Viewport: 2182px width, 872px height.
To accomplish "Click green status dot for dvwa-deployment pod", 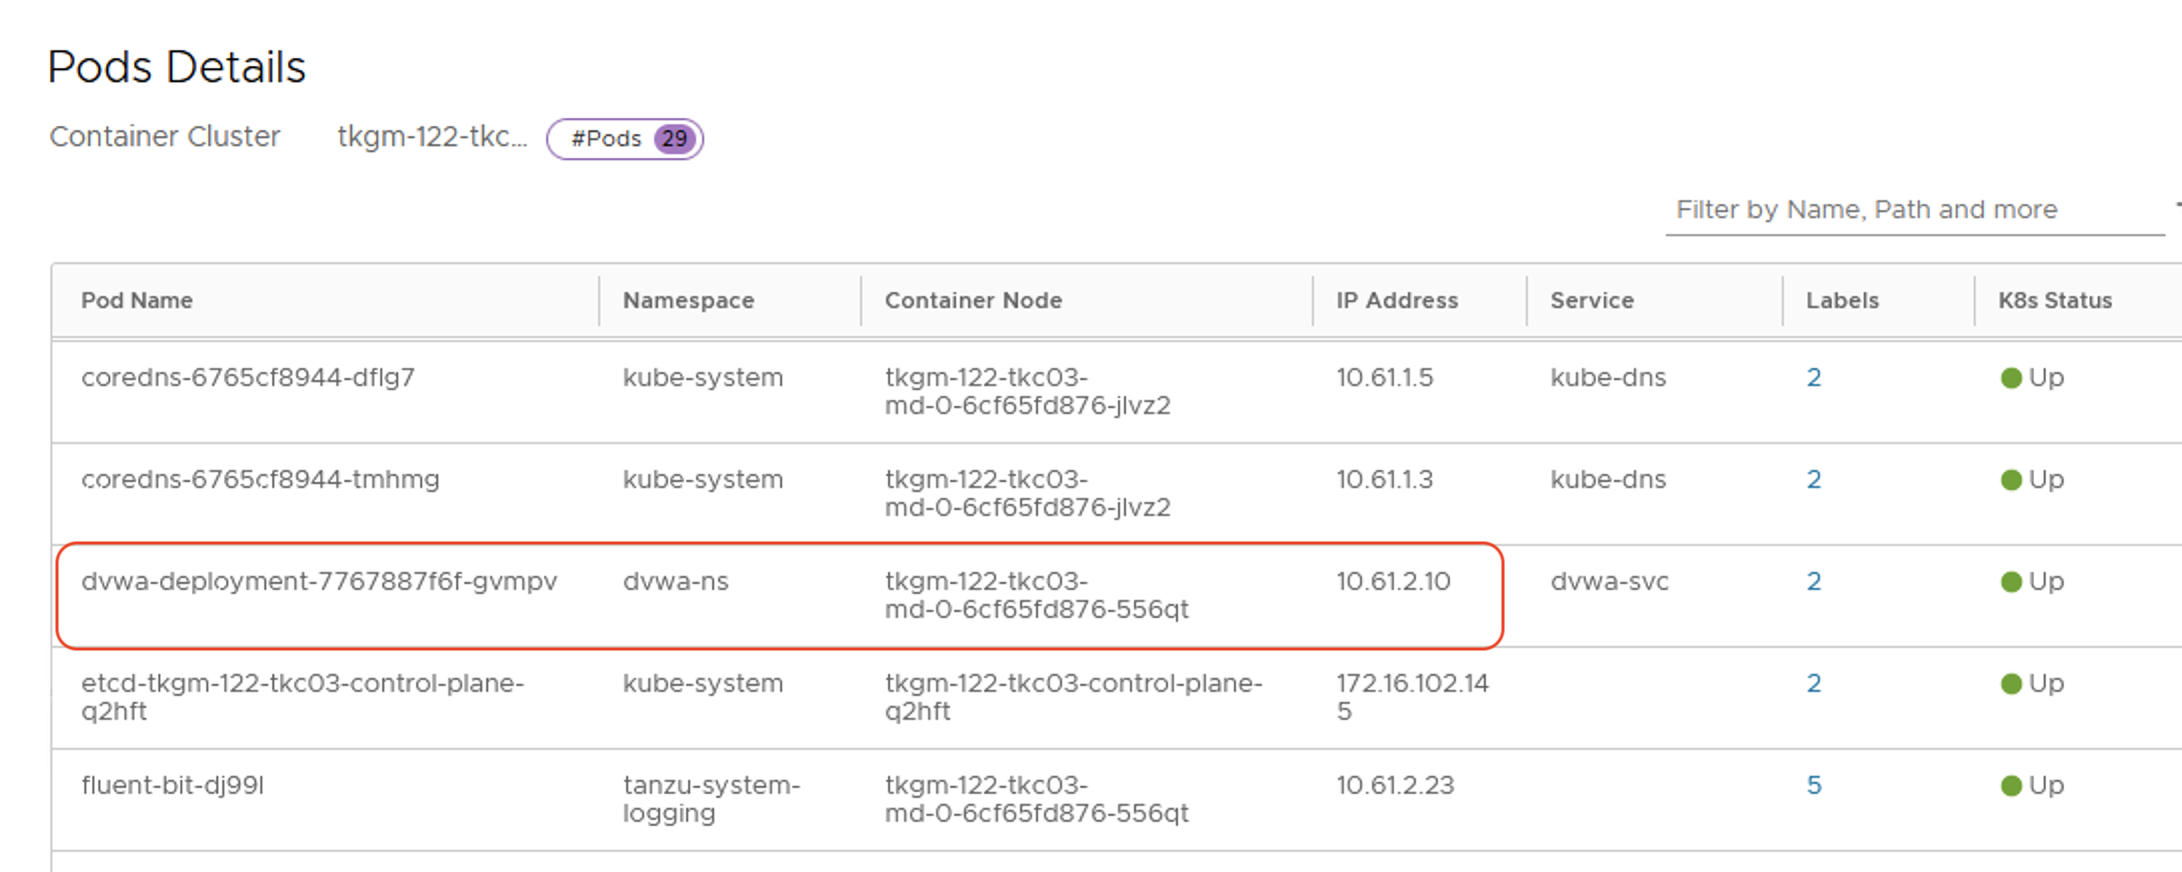I will [x=2011, y=582].
